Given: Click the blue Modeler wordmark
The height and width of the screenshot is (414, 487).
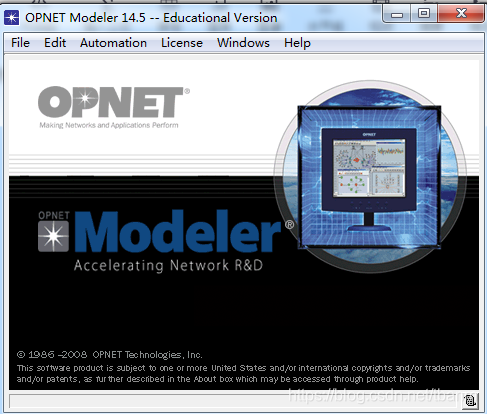Looking at the screenshot, I should 177,231.
